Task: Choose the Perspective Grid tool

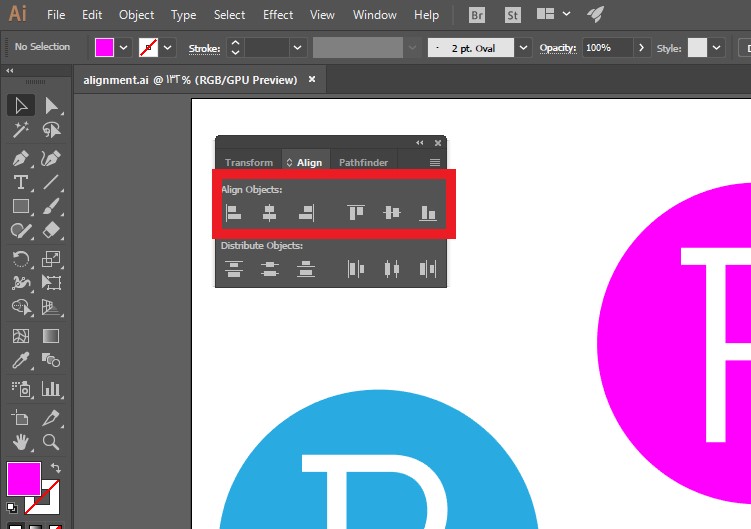Action: [51, 307]
